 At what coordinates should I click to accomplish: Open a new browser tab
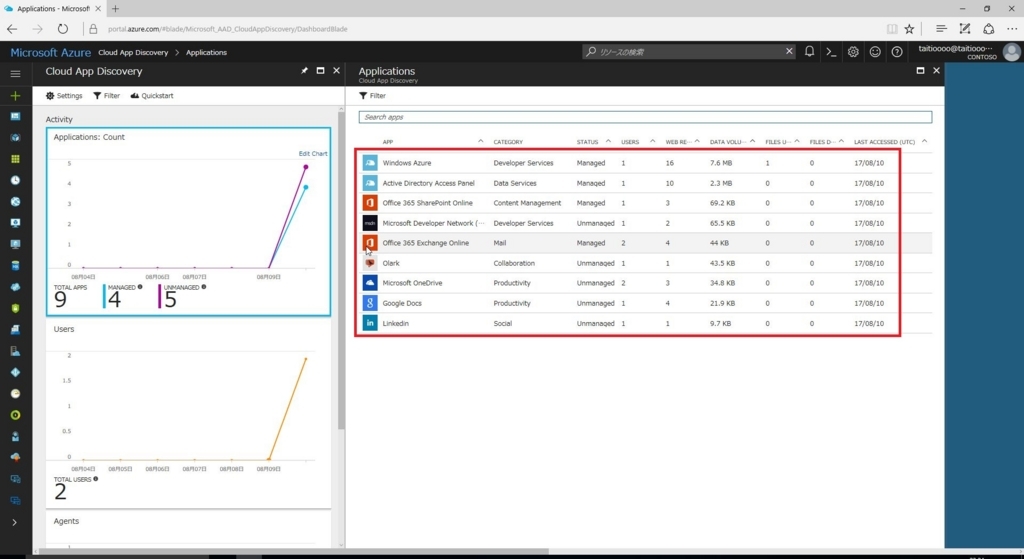click(116, 8)
